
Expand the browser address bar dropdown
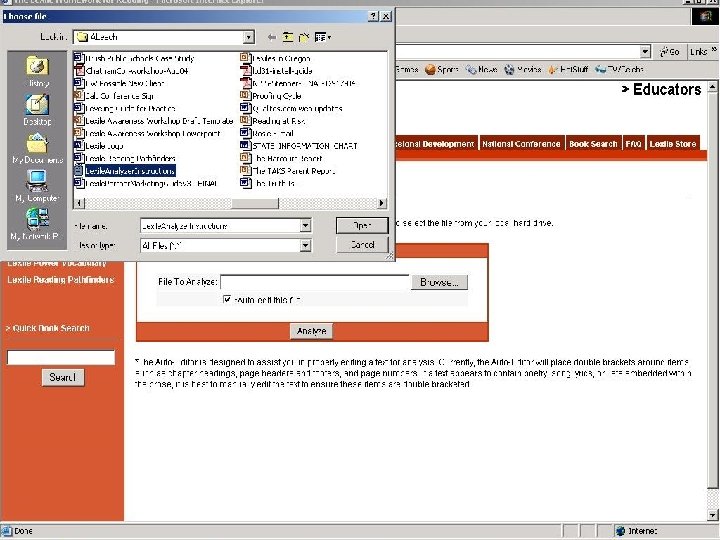(x=645, y=52)
